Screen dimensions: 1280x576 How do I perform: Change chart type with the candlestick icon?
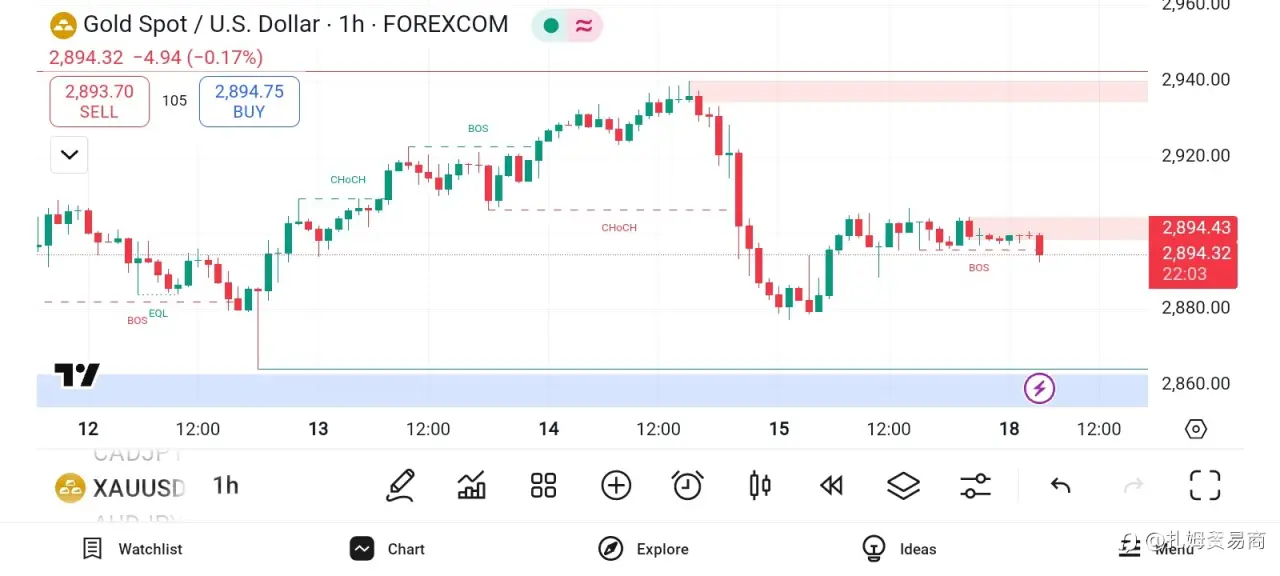[x=760, y=486]
